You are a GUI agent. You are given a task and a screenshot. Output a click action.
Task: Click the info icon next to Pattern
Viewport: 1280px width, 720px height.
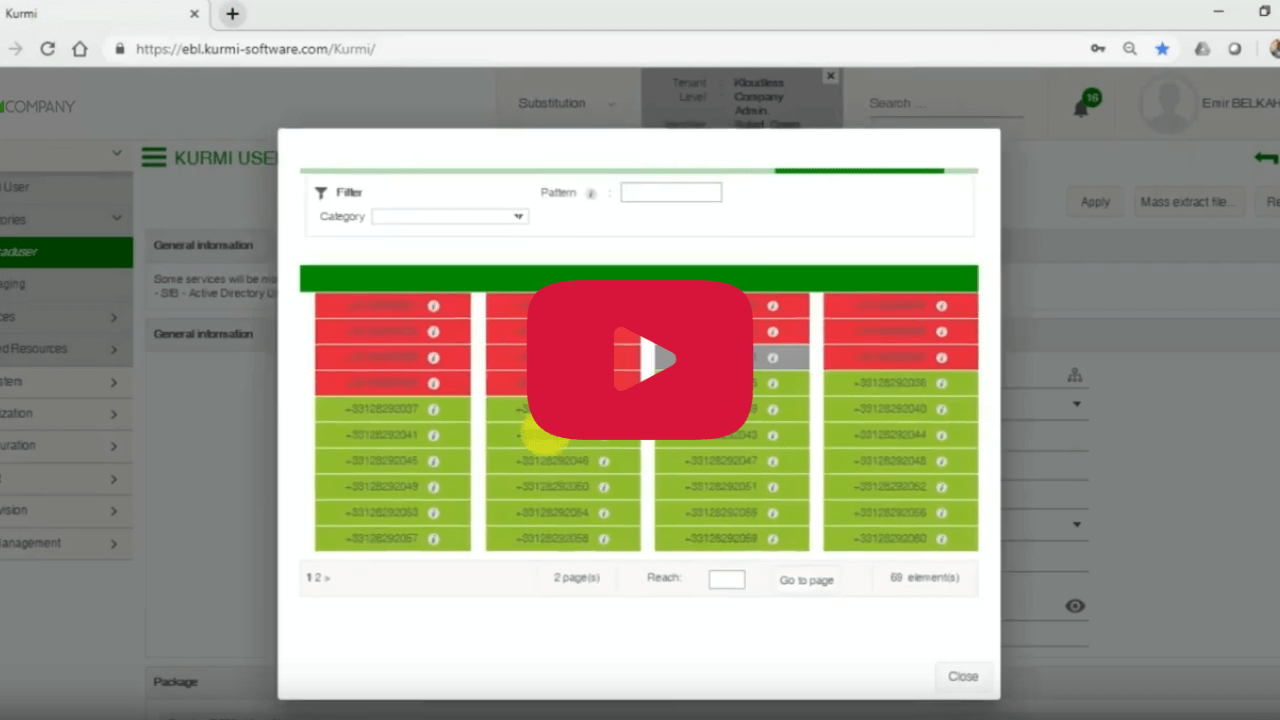coord(591,194)
